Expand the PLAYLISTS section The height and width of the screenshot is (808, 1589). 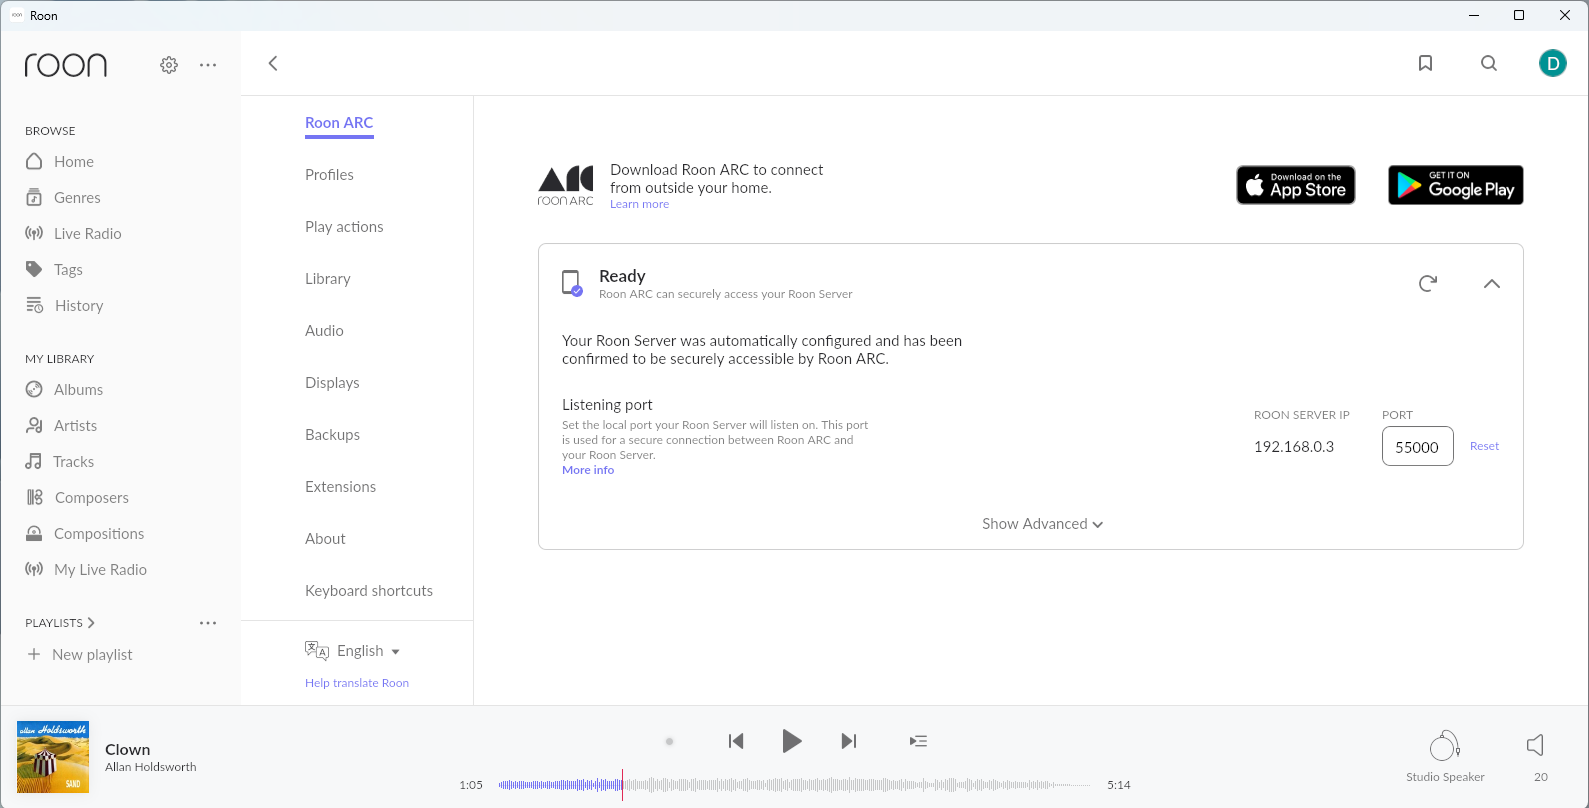pyautogui.click(x=60, y=623)
